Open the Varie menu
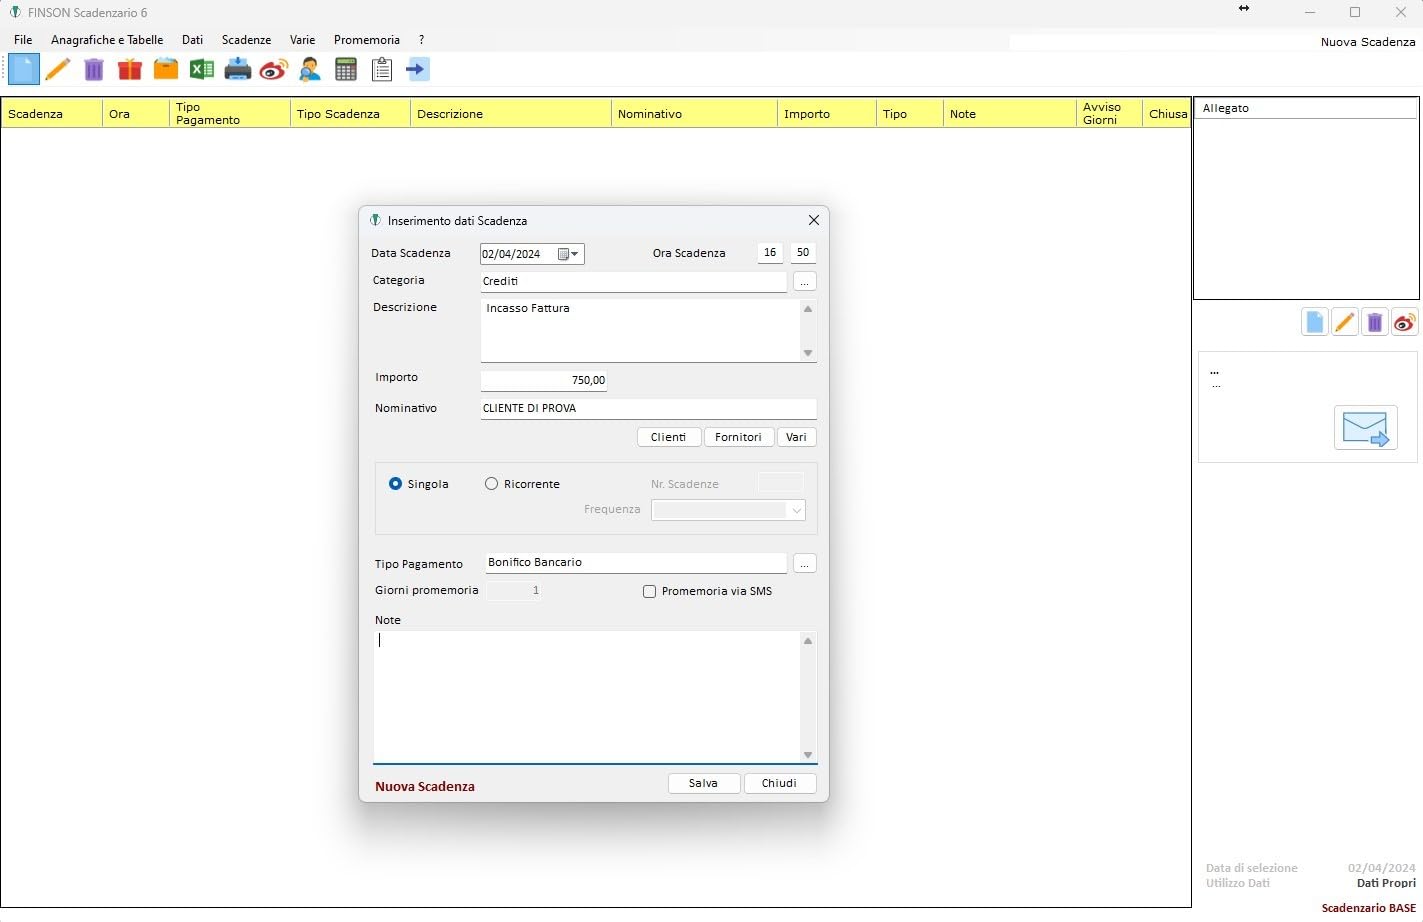The width and height of the screenshot is (1423, 922). coord(302,40)
